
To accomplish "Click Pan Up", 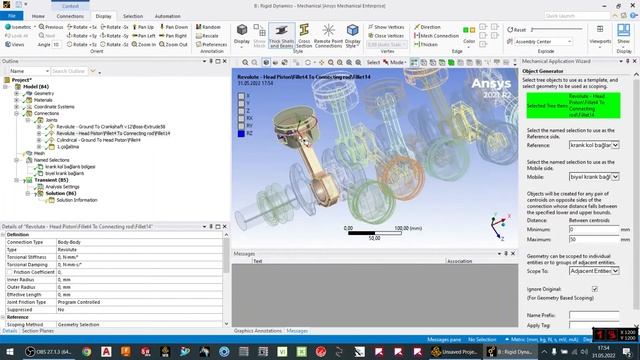I will pyautogui.click(x=143, y=27).
